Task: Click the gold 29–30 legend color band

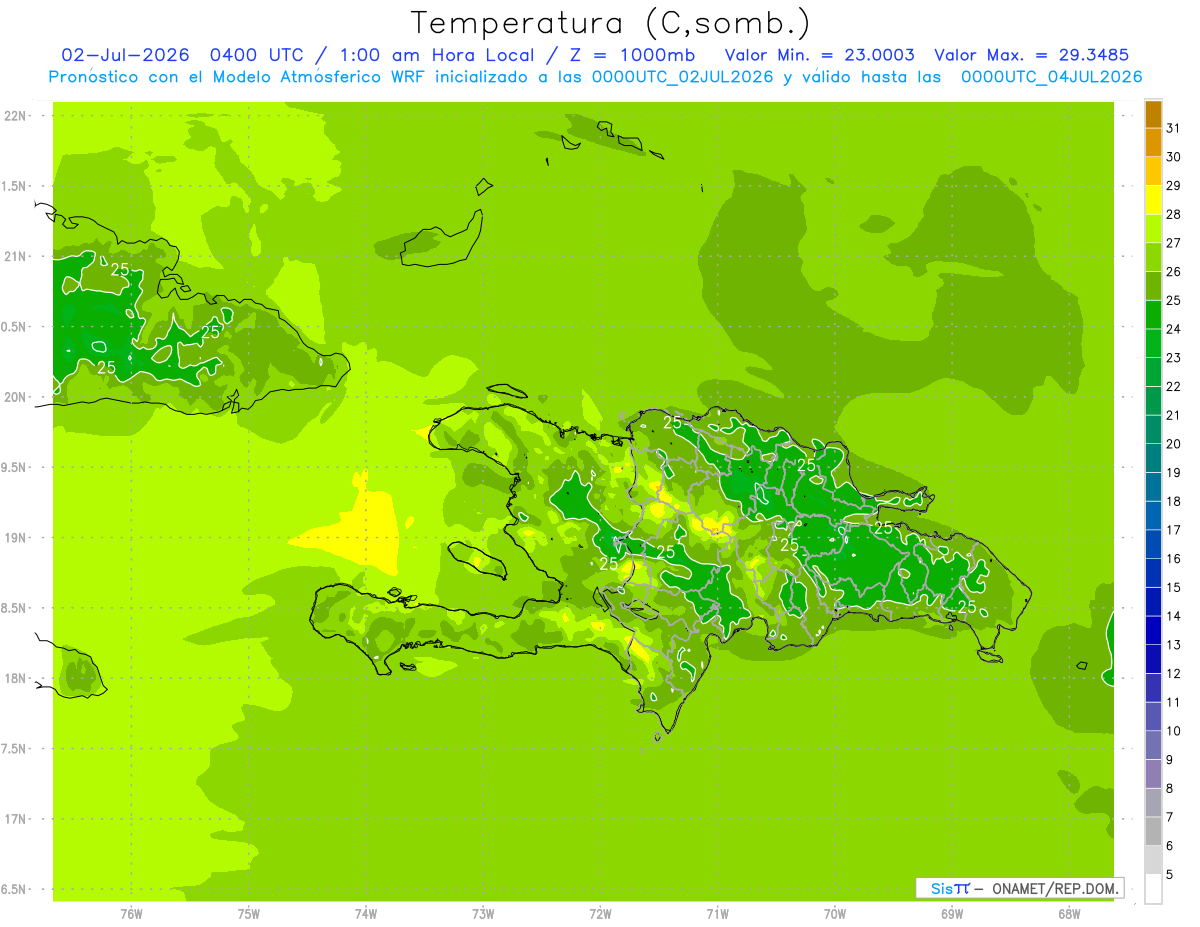Action: [x=1153, y=171]
